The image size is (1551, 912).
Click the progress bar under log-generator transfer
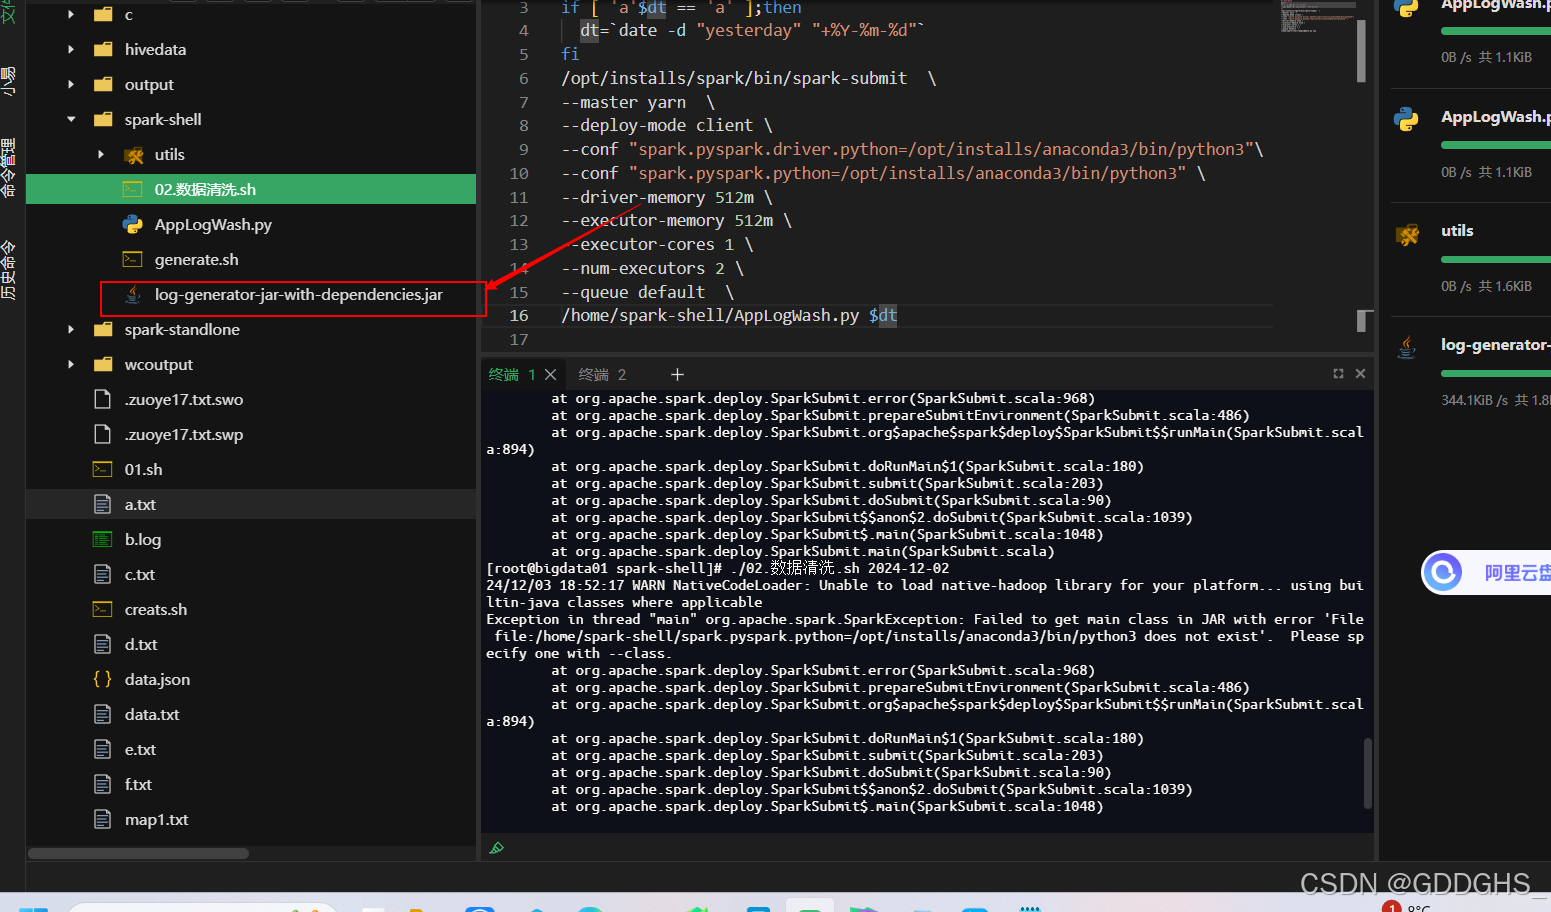(1495, 373)
